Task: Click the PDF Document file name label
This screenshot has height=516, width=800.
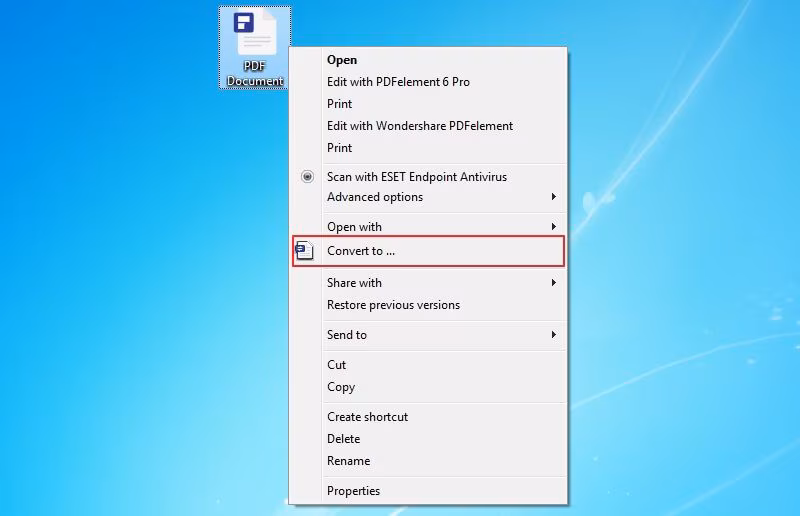Action: (255, 73)
